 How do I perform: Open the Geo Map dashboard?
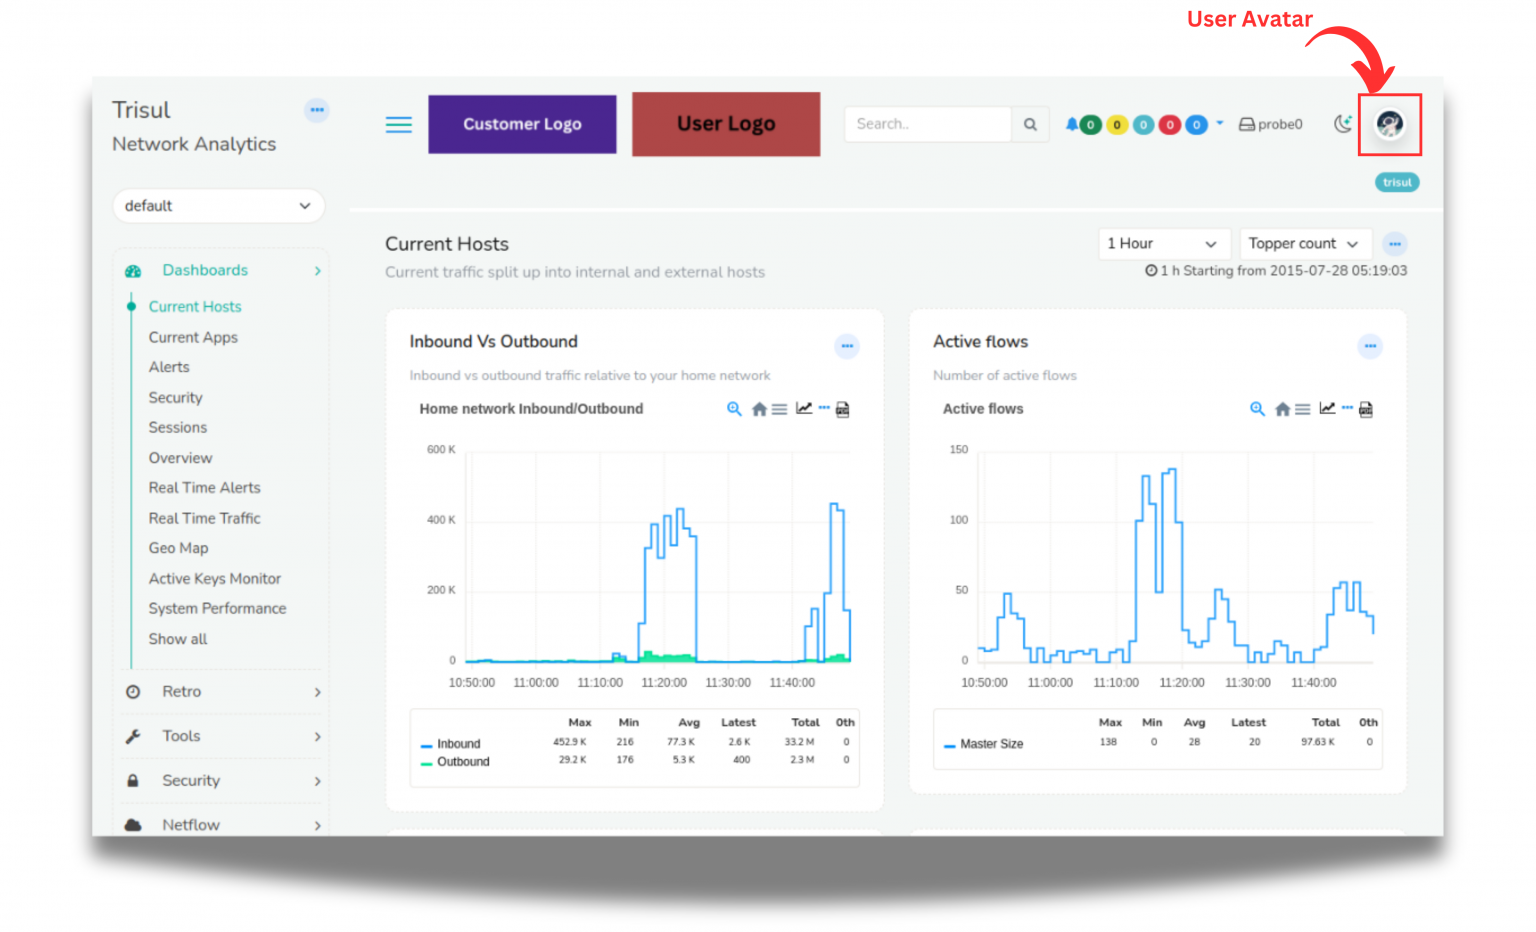179,548
